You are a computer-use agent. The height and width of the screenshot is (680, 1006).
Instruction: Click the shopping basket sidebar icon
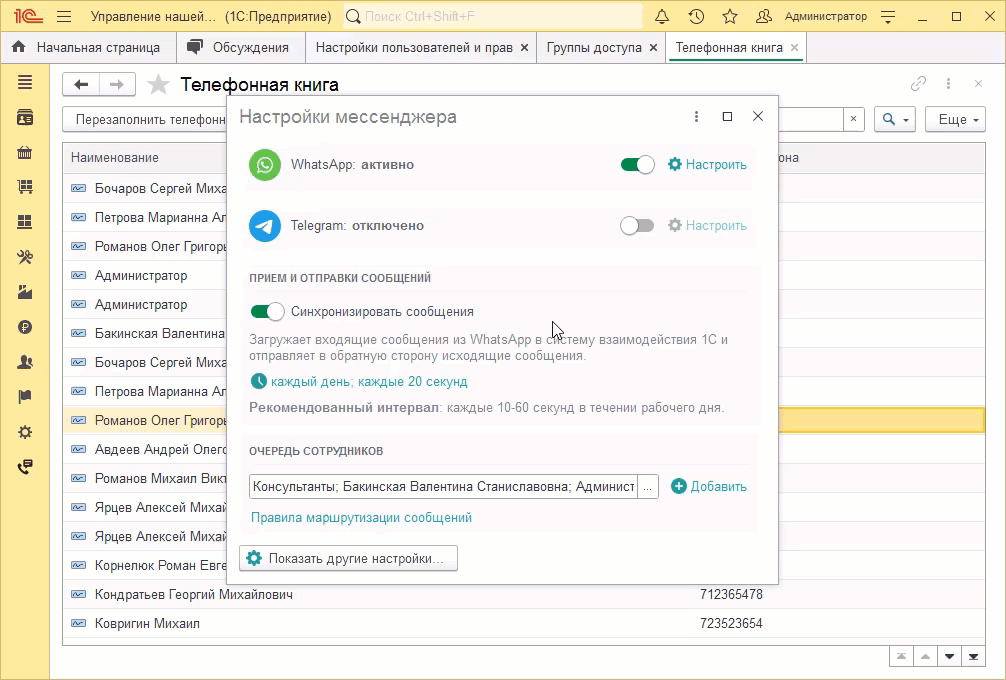pyautogui.click(x=25, y=153)
